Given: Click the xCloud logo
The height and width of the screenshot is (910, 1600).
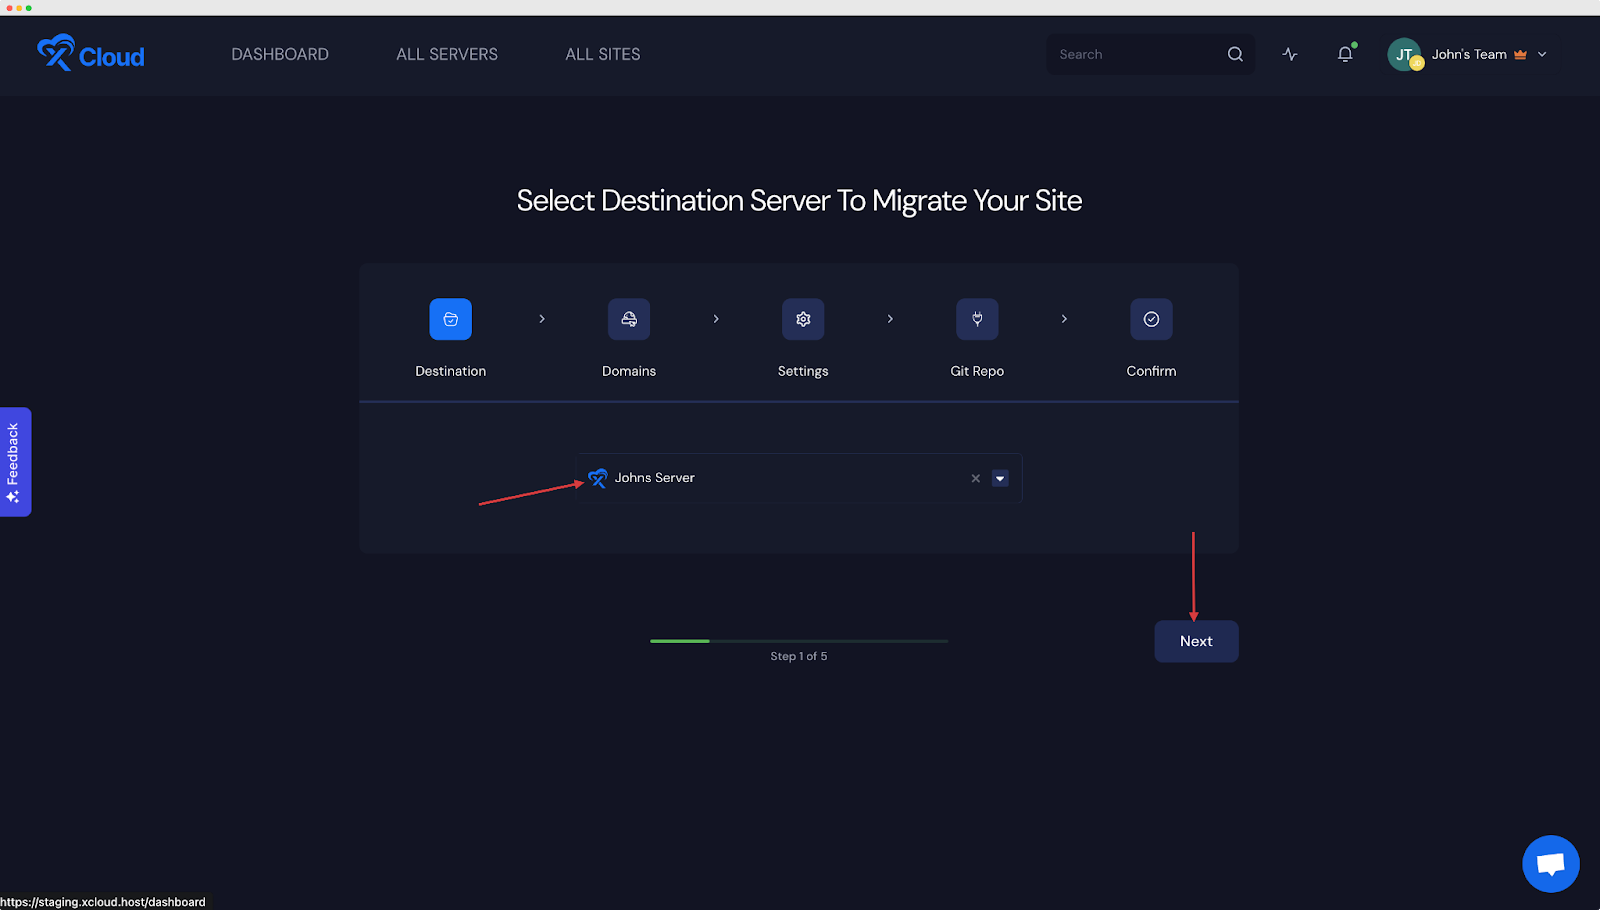Looking at the screenshot, I should [90, 54].
